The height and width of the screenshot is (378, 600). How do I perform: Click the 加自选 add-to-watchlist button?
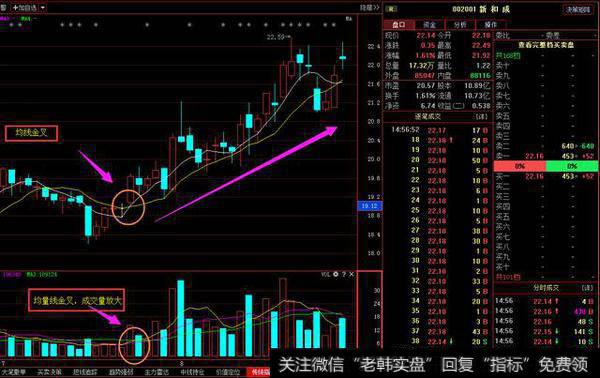click(x=25, y=8)
